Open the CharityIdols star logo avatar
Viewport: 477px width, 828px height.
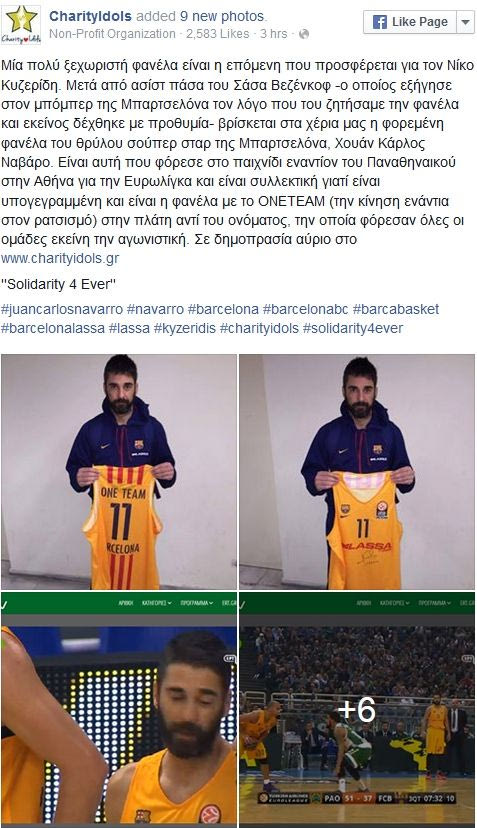pyautogui.click(x=21, y=24)
